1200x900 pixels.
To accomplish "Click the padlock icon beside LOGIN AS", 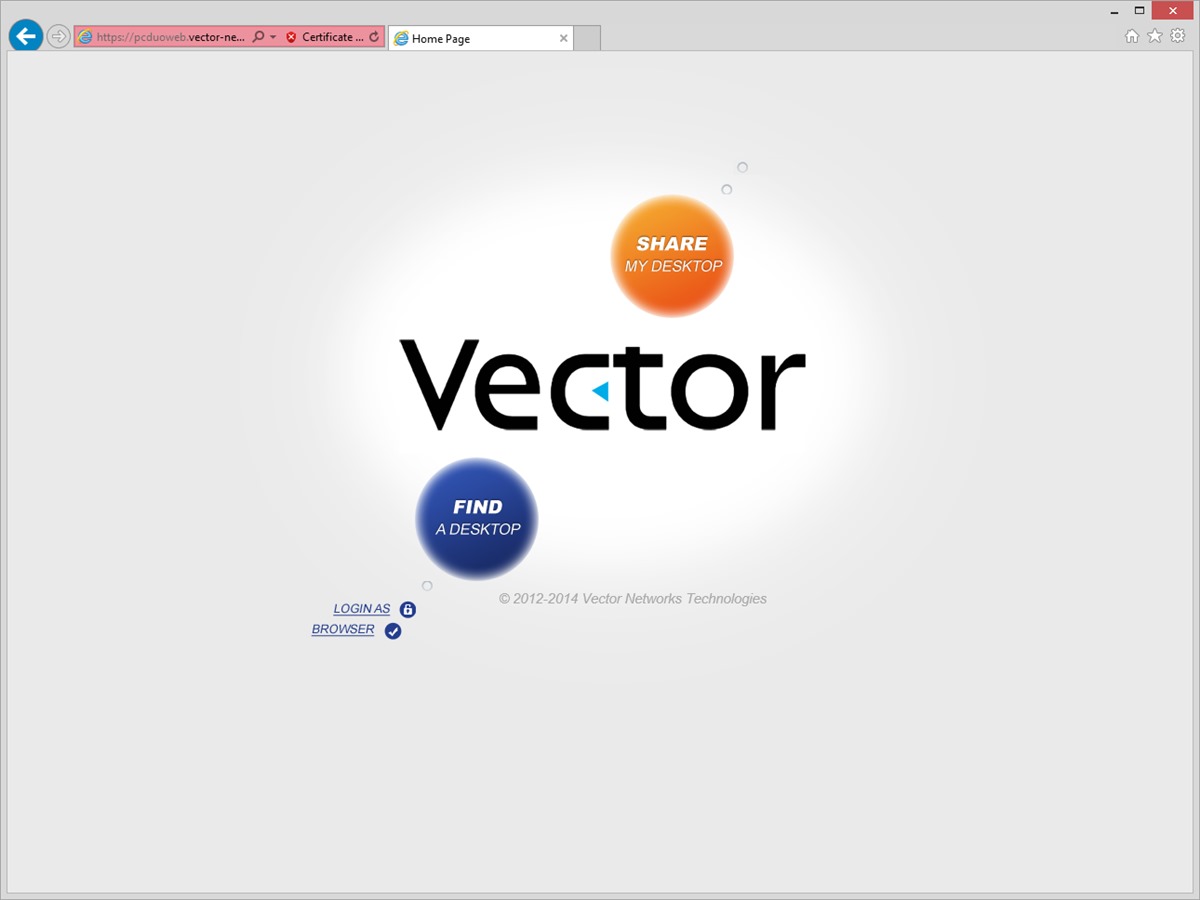I will pos(408,610).
